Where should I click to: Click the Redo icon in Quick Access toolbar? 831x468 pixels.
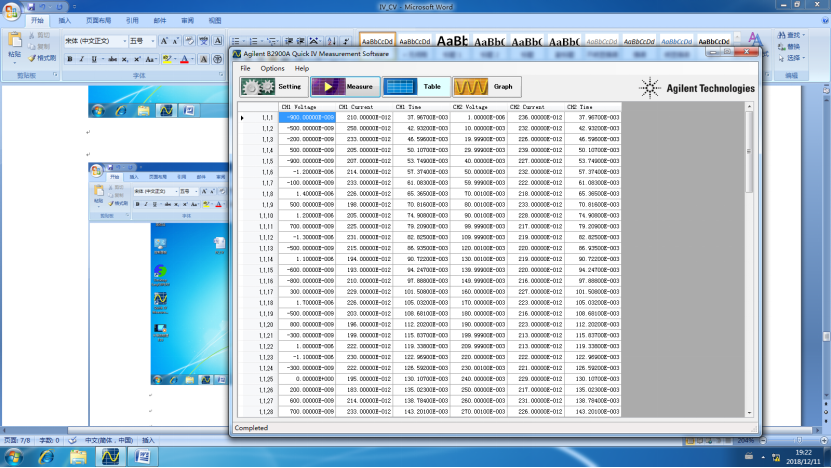[x=59, y=7]
